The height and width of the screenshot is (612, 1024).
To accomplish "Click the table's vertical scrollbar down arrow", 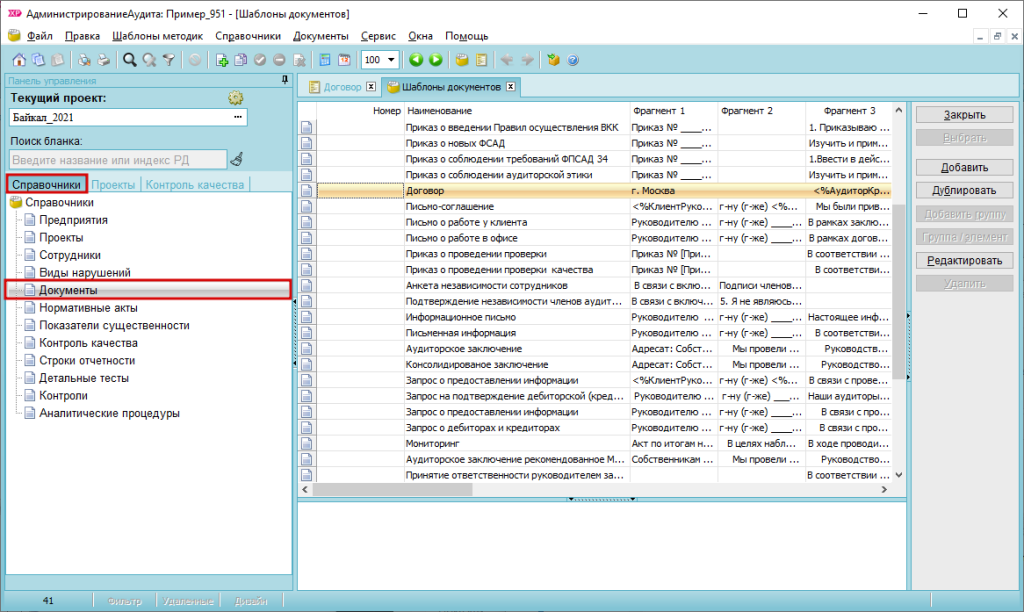I will 899,475.
